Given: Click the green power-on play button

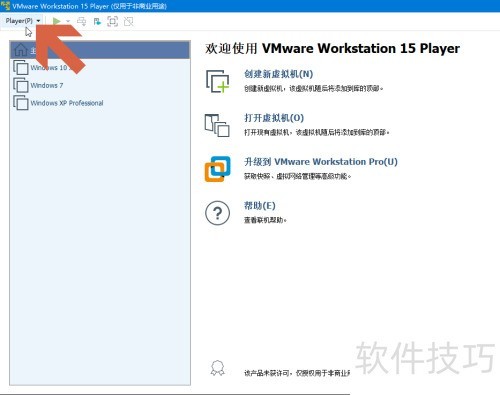Looking at the screenshot, I should click(56, 21).
